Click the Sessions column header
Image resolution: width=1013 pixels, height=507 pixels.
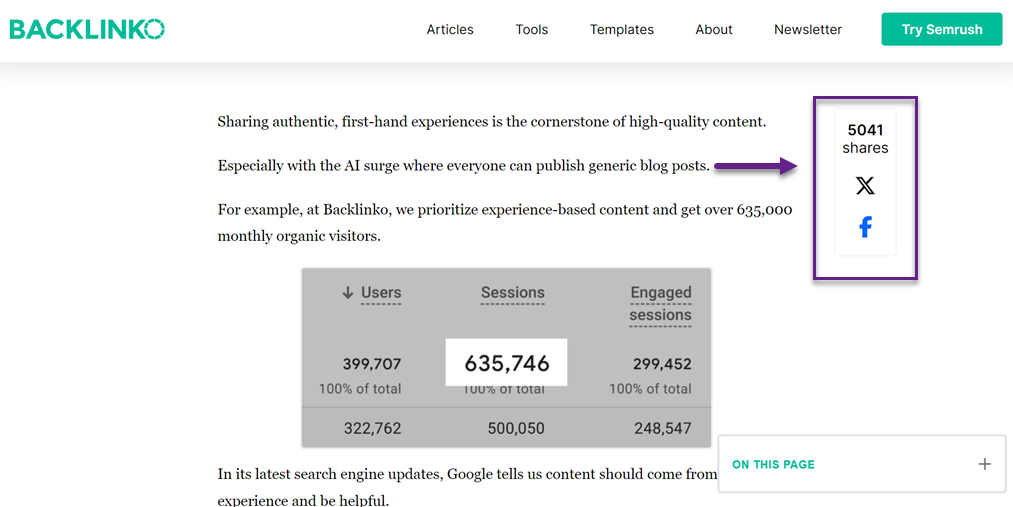tap(512, 293)
